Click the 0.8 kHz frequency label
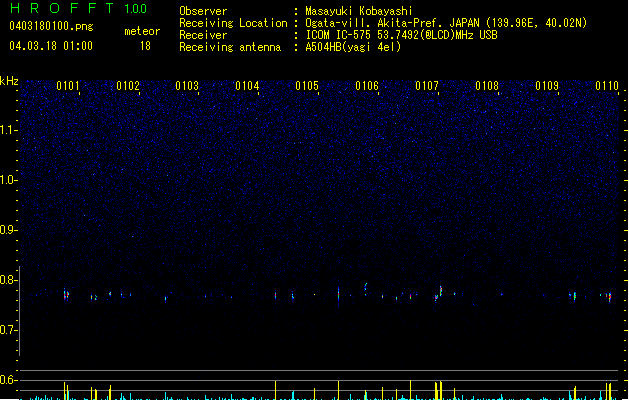 click(9, 280)
